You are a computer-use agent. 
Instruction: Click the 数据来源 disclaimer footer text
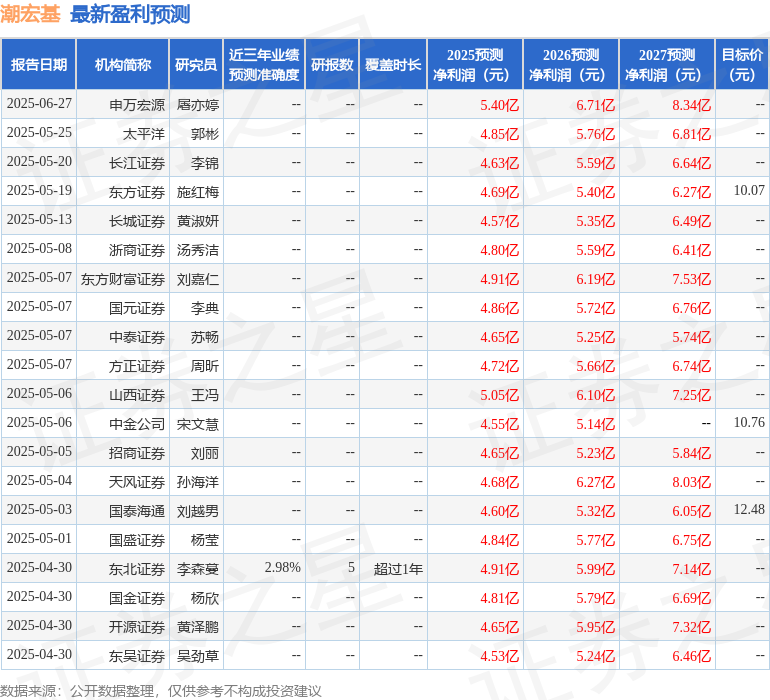point(161,691)
